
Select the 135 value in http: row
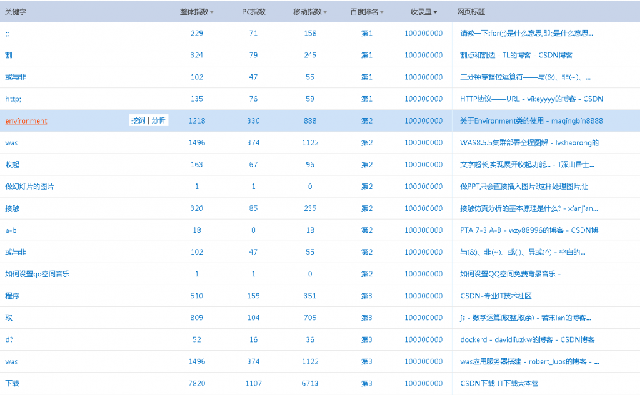click(x=197, y=99)
